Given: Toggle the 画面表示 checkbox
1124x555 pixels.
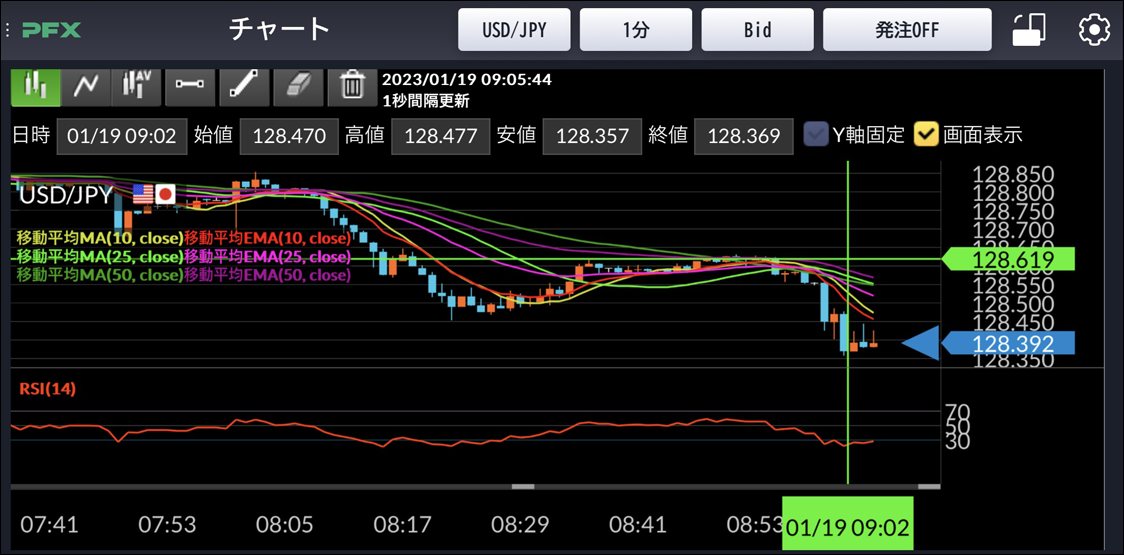Looking at the screenshot, I should coord(925,134).
